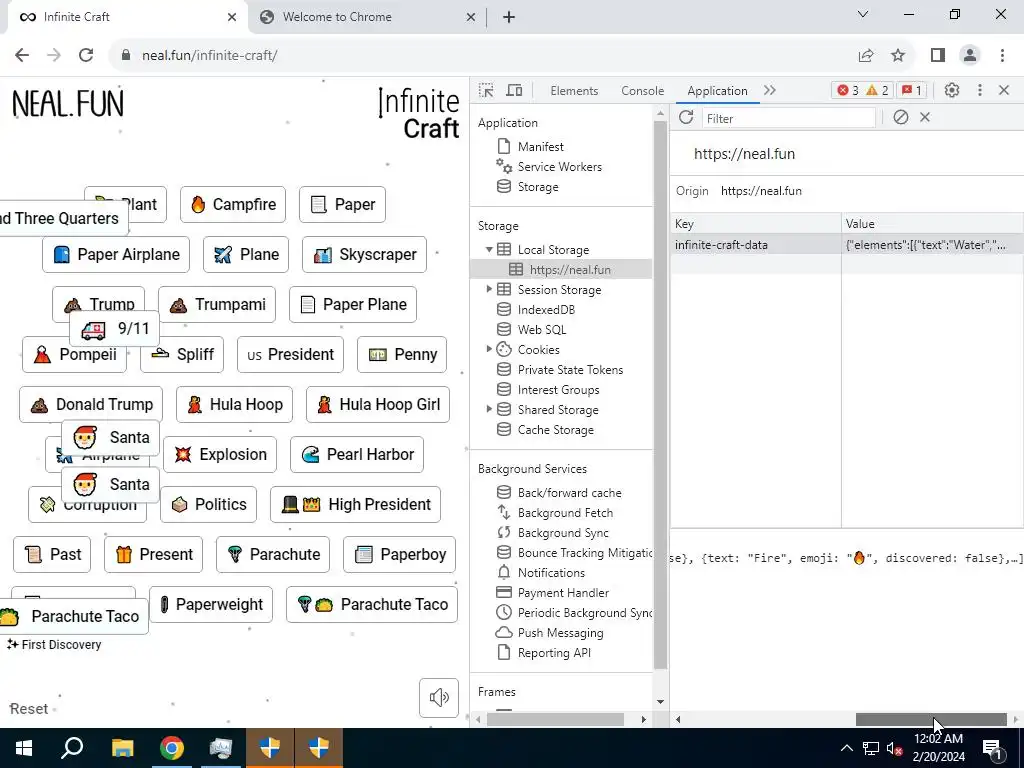Select https://neal.fun under Local Storage

click(x=560, y=269)
